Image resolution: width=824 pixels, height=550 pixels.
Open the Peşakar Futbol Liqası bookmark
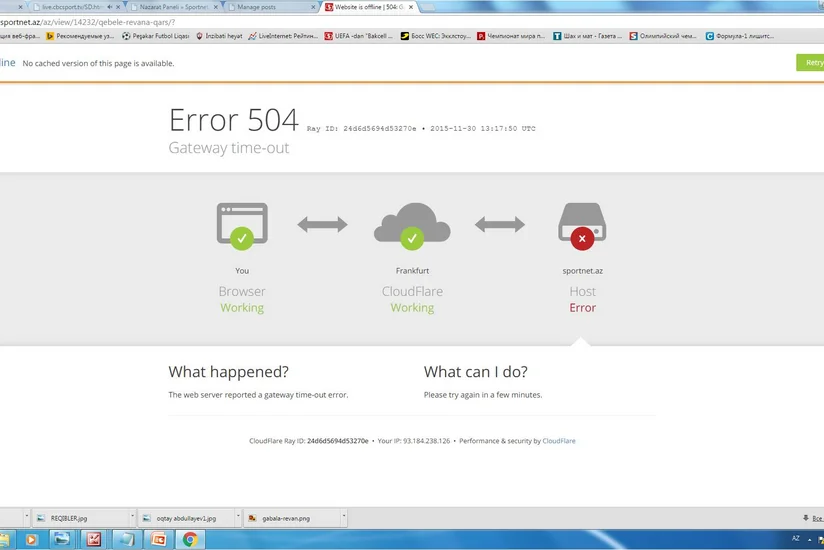pos(156,36)
